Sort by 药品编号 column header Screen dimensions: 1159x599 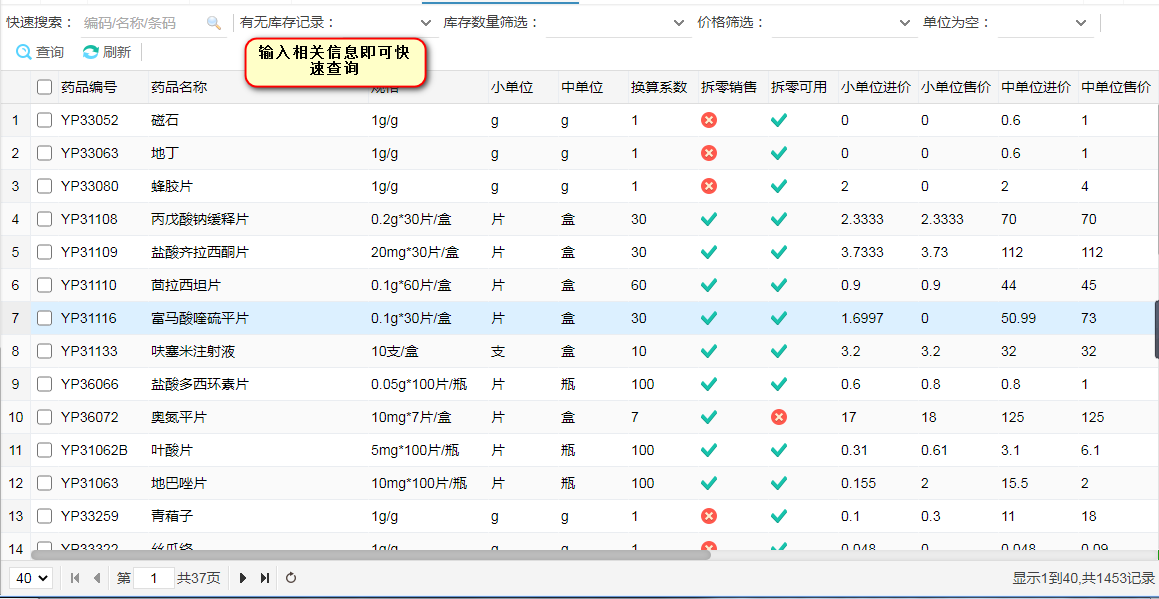click(89, 87)
